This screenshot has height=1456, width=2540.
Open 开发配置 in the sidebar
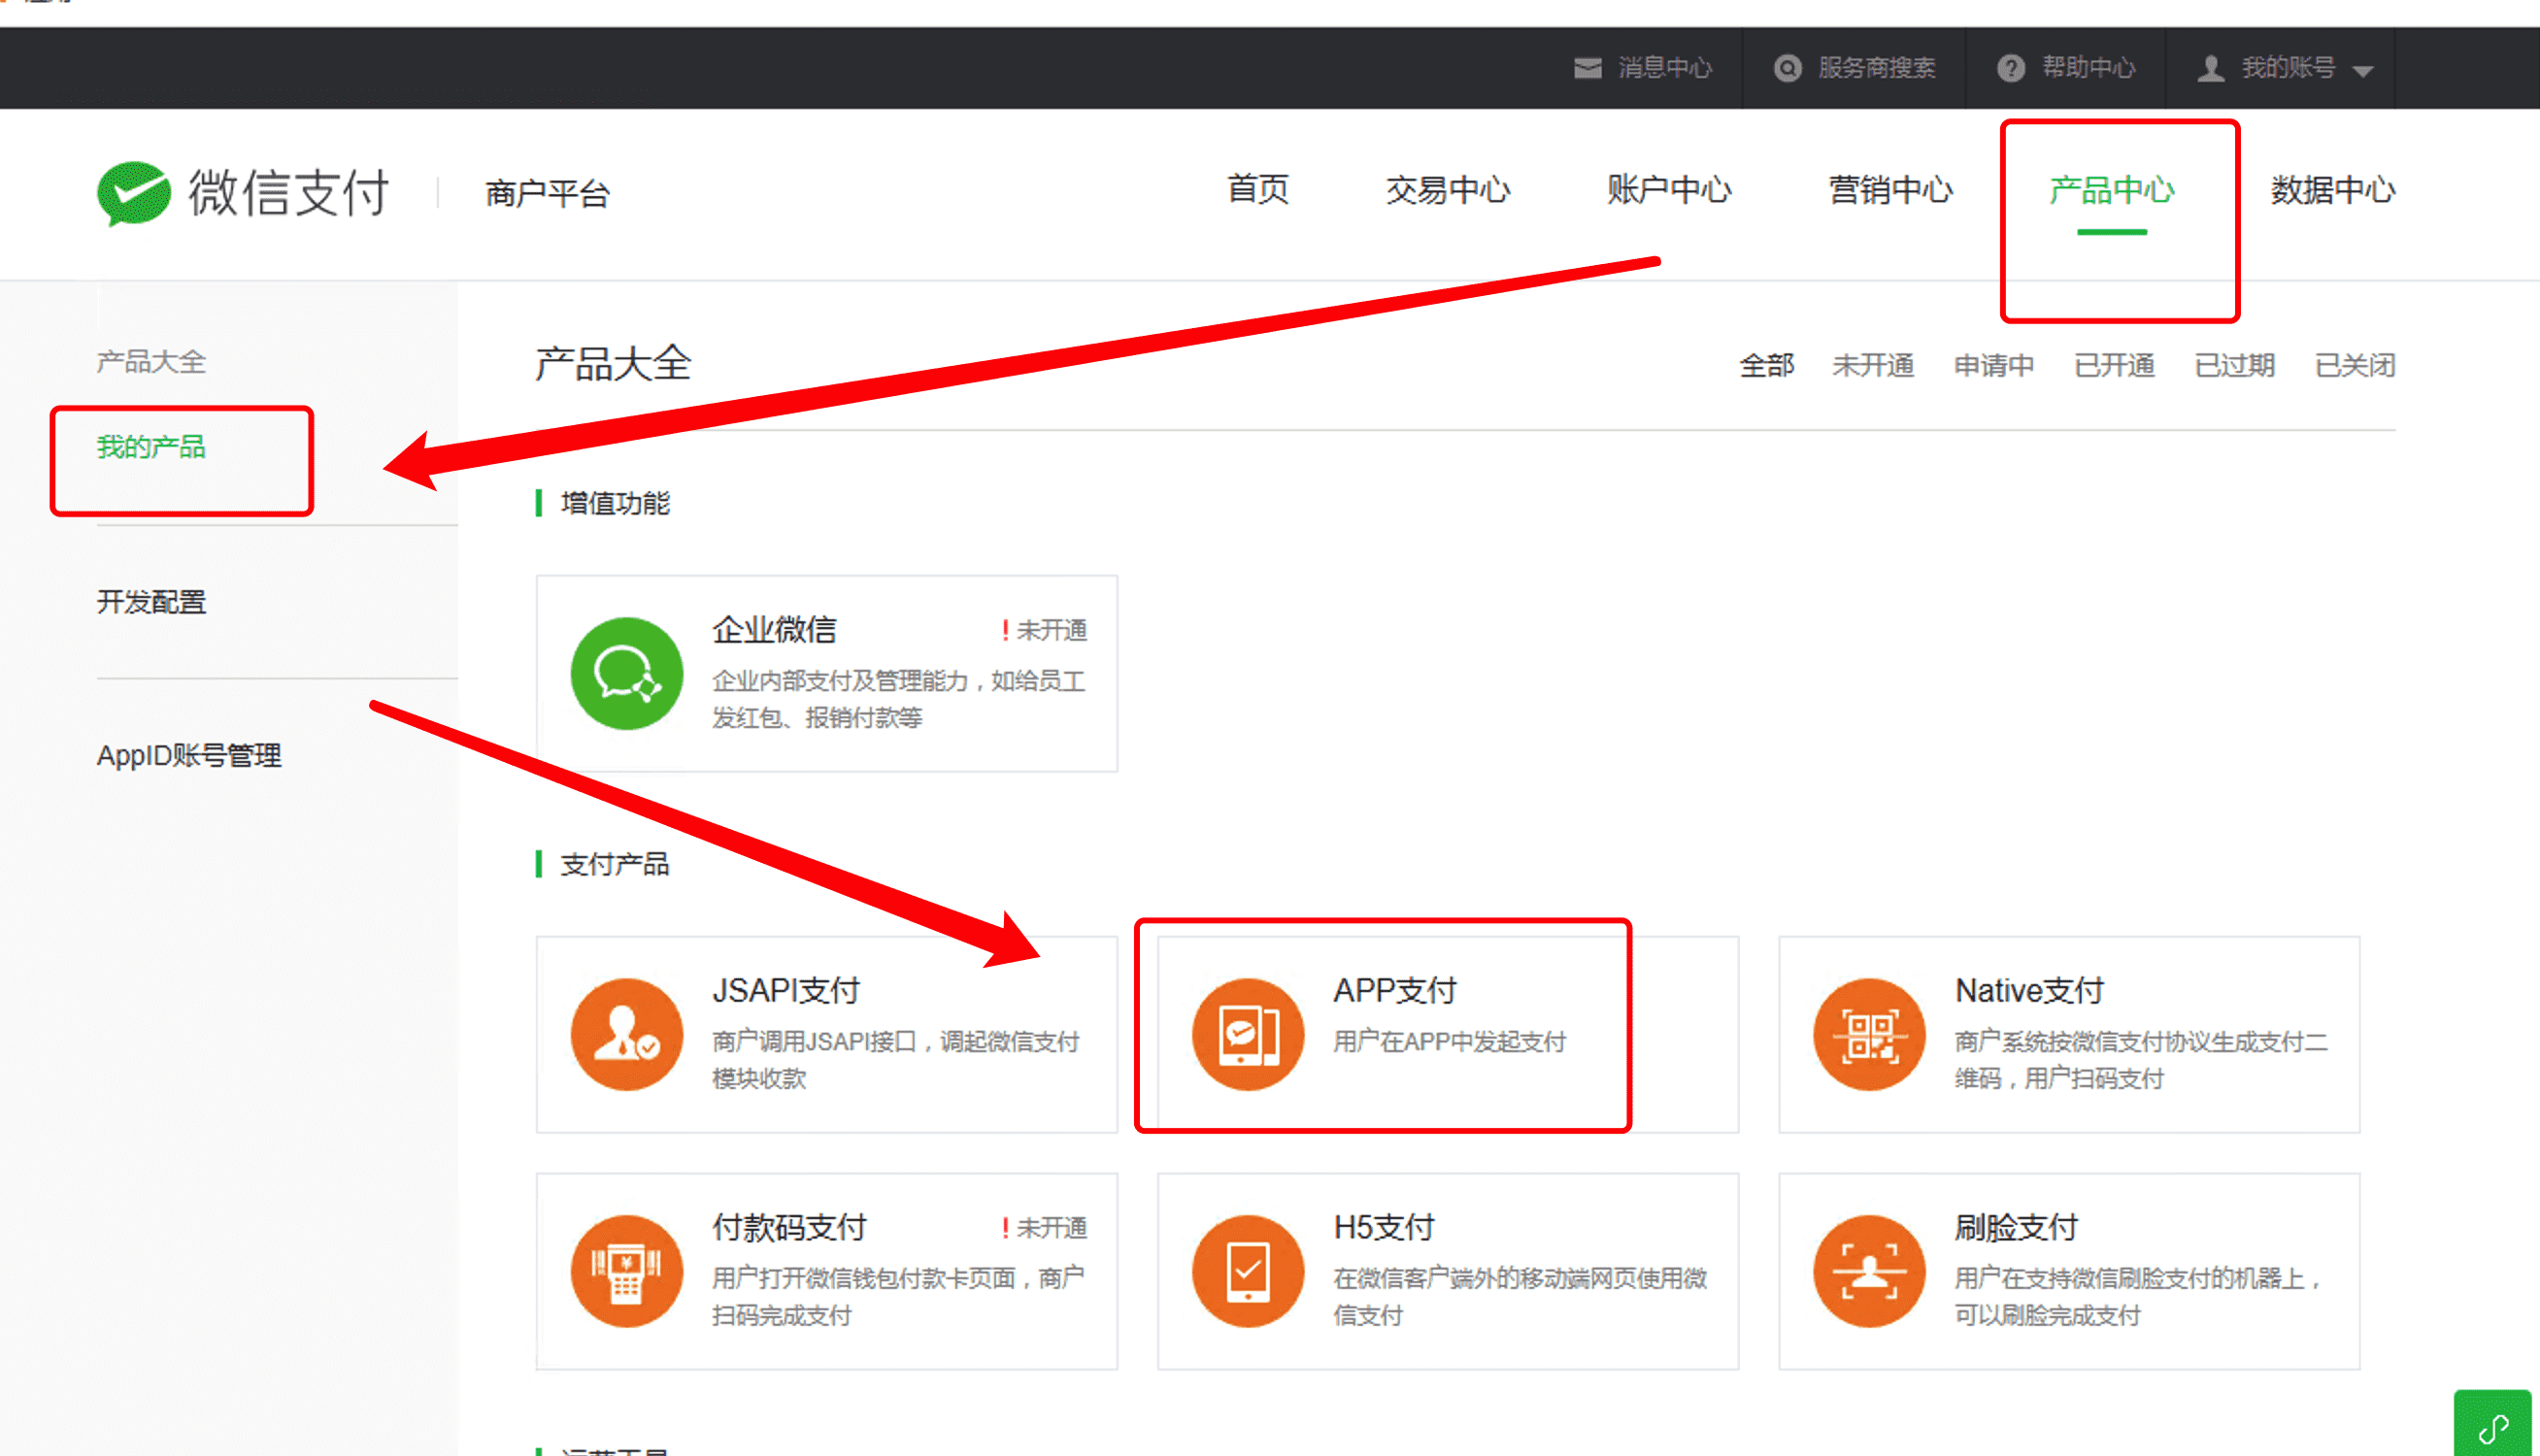(151, 602)
